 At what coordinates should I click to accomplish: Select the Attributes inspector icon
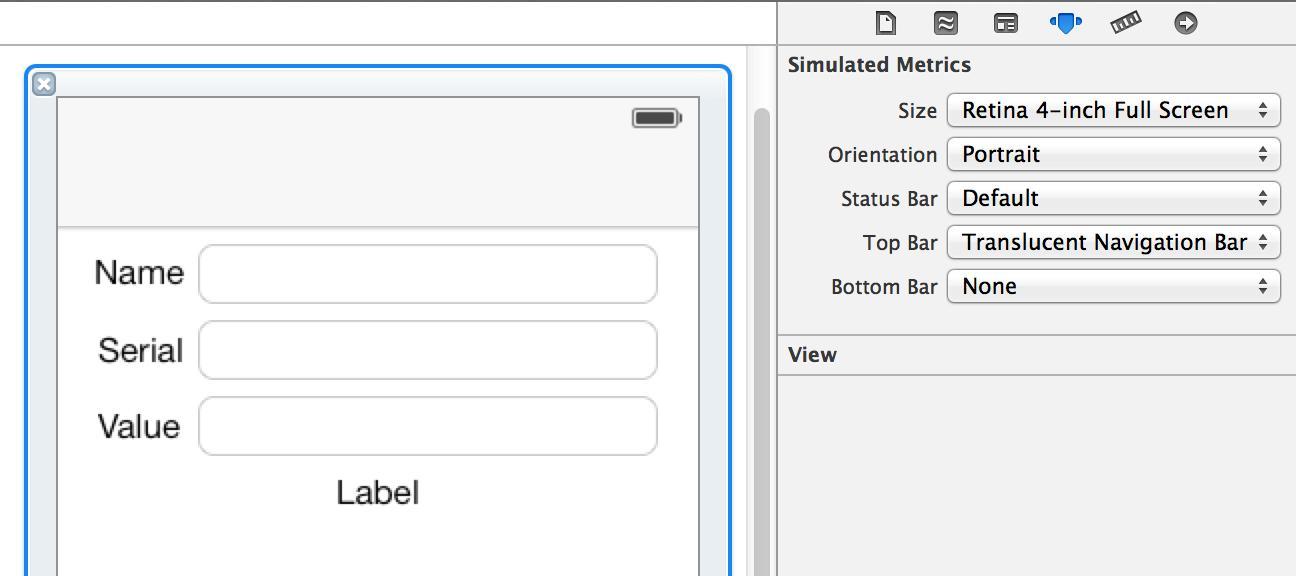[x=1065, y=22]
